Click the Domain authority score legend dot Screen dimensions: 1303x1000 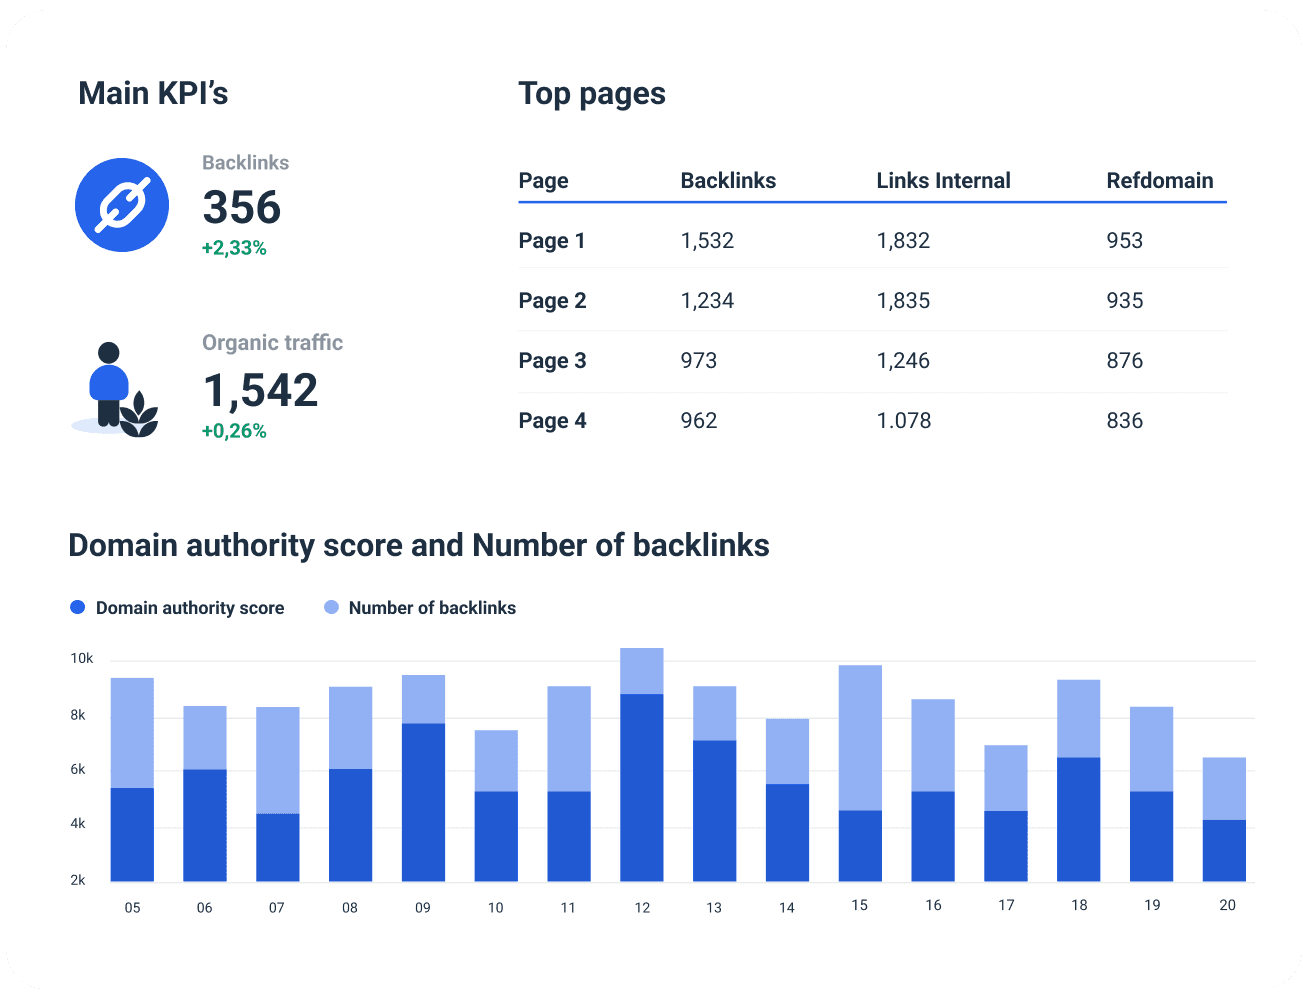(75, 607)
